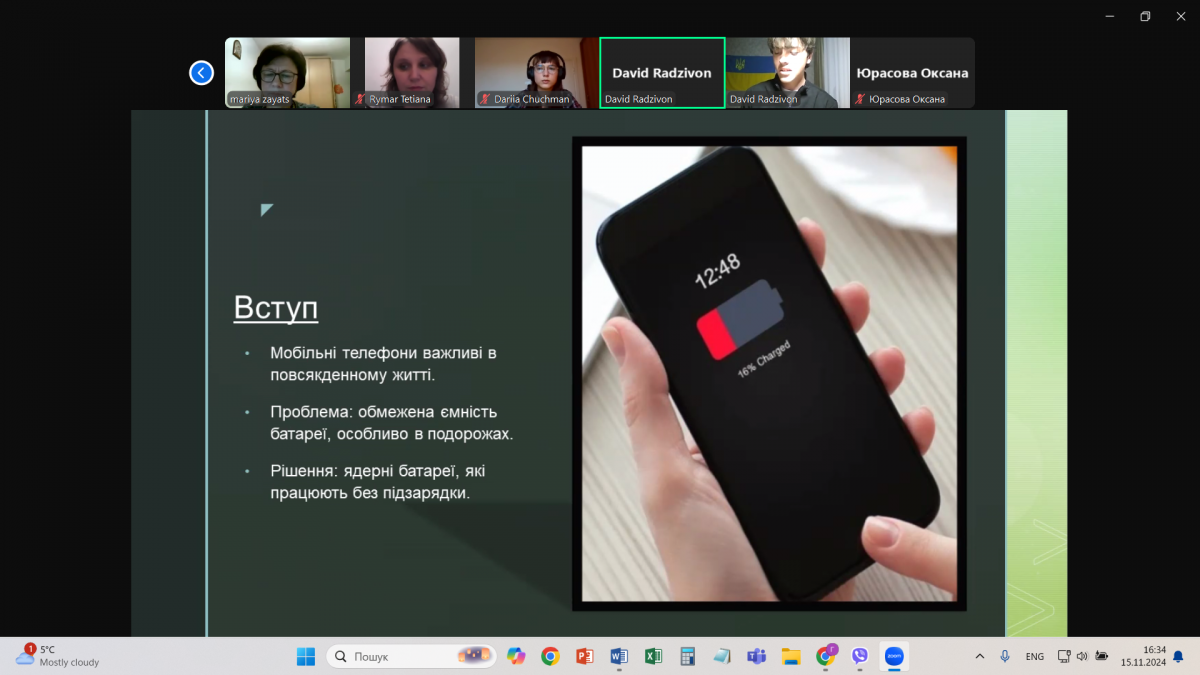1200x675 pixels.
Task: Click the Вступ slide heading
Action: click(x=276, y=308)
